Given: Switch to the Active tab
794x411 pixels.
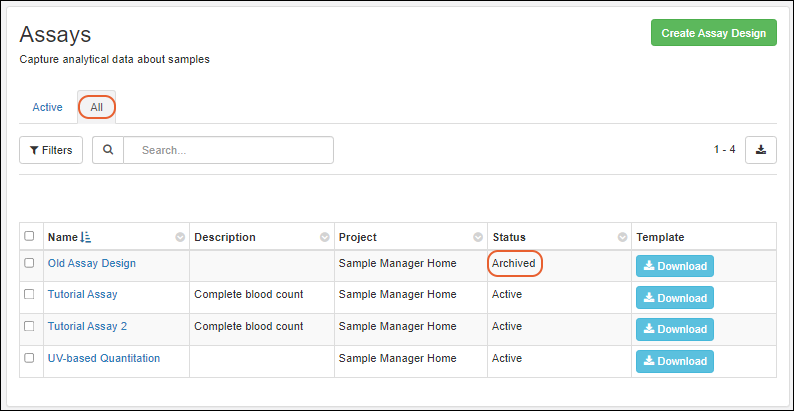Looking at the screenshot, I should (47, 107).
